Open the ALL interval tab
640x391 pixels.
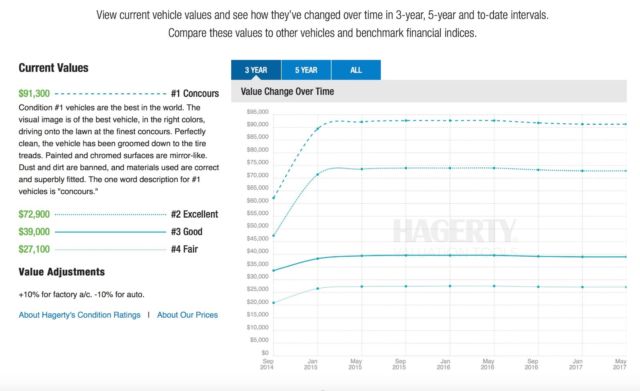356,70
